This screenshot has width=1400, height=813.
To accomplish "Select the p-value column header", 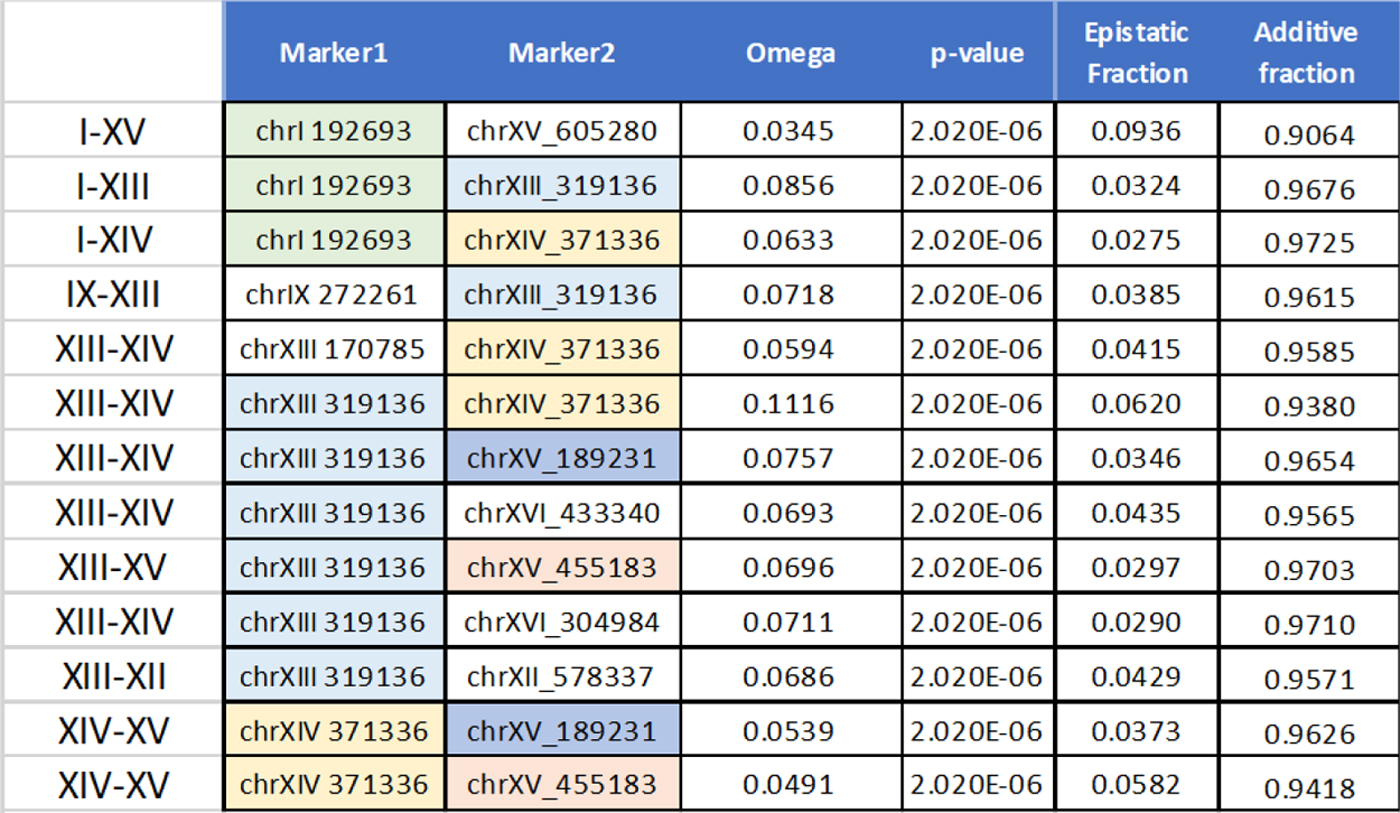I will click(977, 53).
